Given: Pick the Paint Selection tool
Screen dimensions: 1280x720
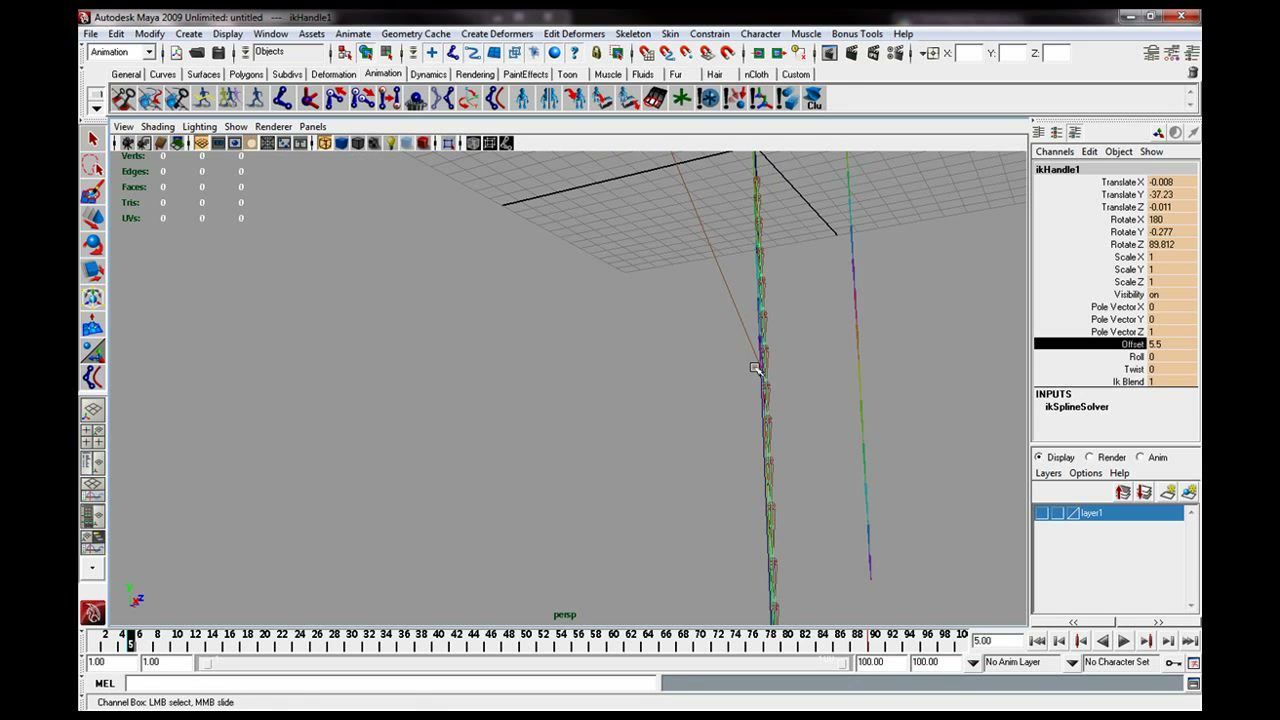Looking at the screenshot, I should pyautogui.click(x=92, y=191).
